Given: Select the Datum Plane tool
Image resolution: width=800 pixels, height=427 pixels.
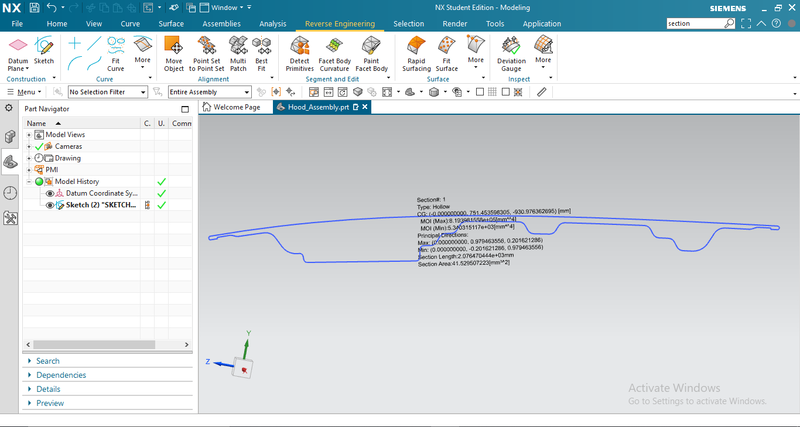Looking at the screenshot, I should click(x=18, y=54).
